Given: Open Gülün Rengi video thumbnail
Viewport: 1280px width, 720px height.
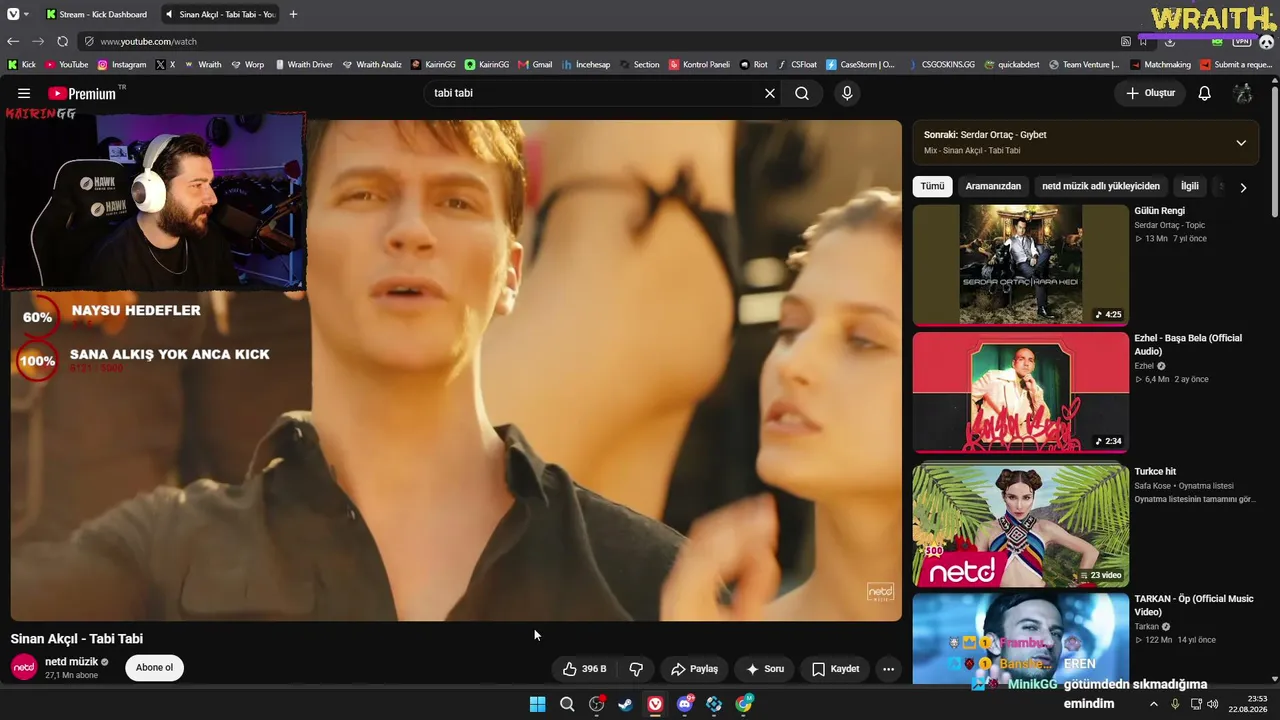Looking at the screenshot, I should [1020, 264].
